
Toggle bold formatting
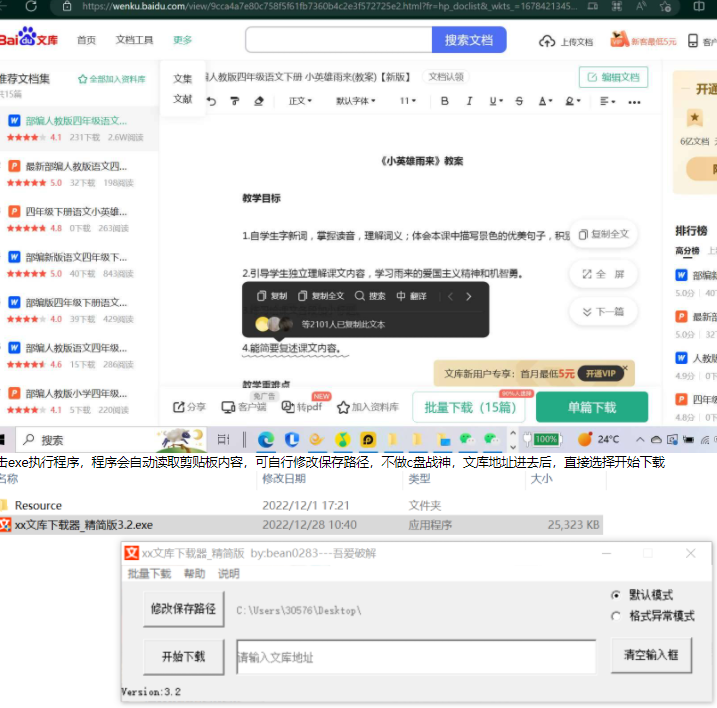pos(444,101)
